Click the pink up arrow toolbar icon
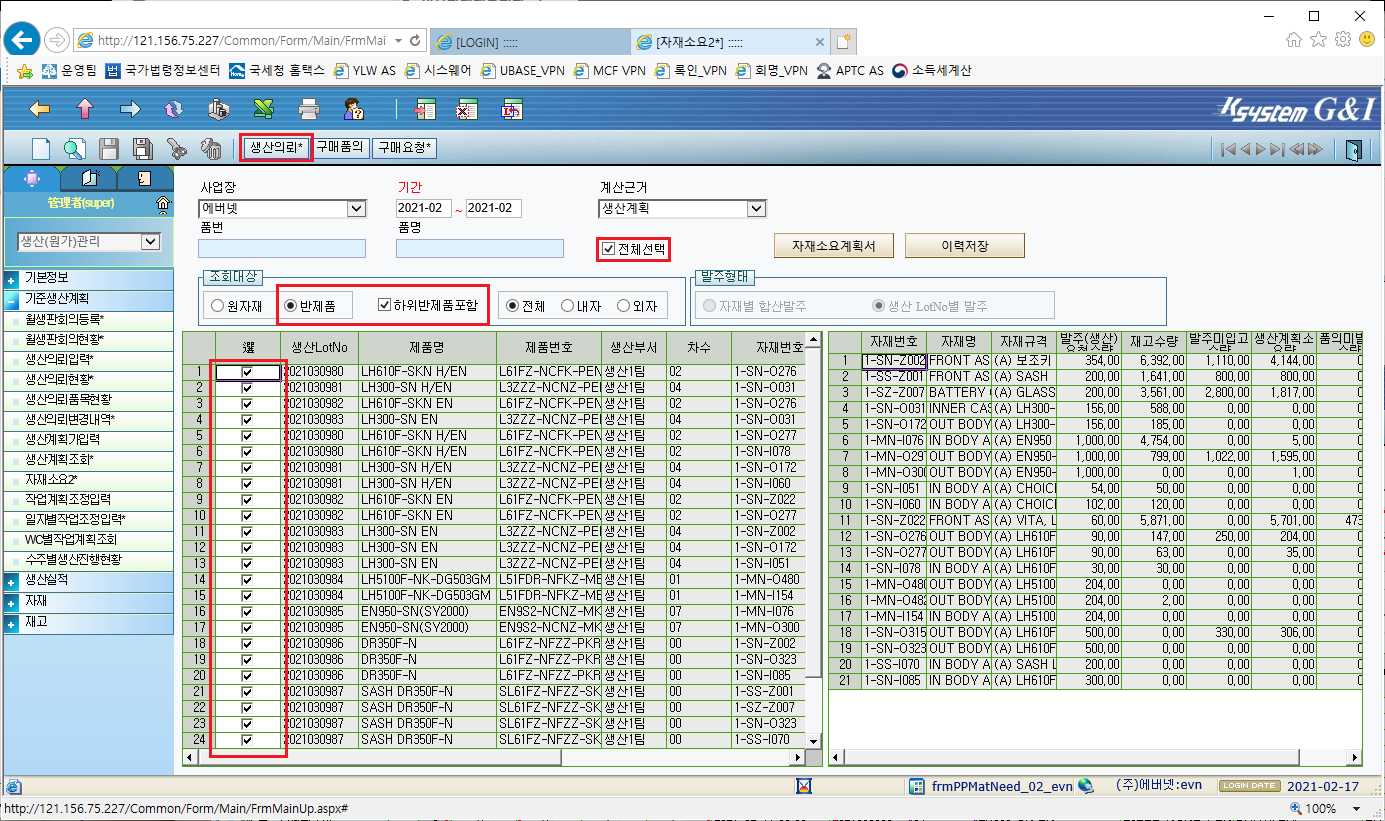The image size is (1385, 821). click(x=85, y=108)
